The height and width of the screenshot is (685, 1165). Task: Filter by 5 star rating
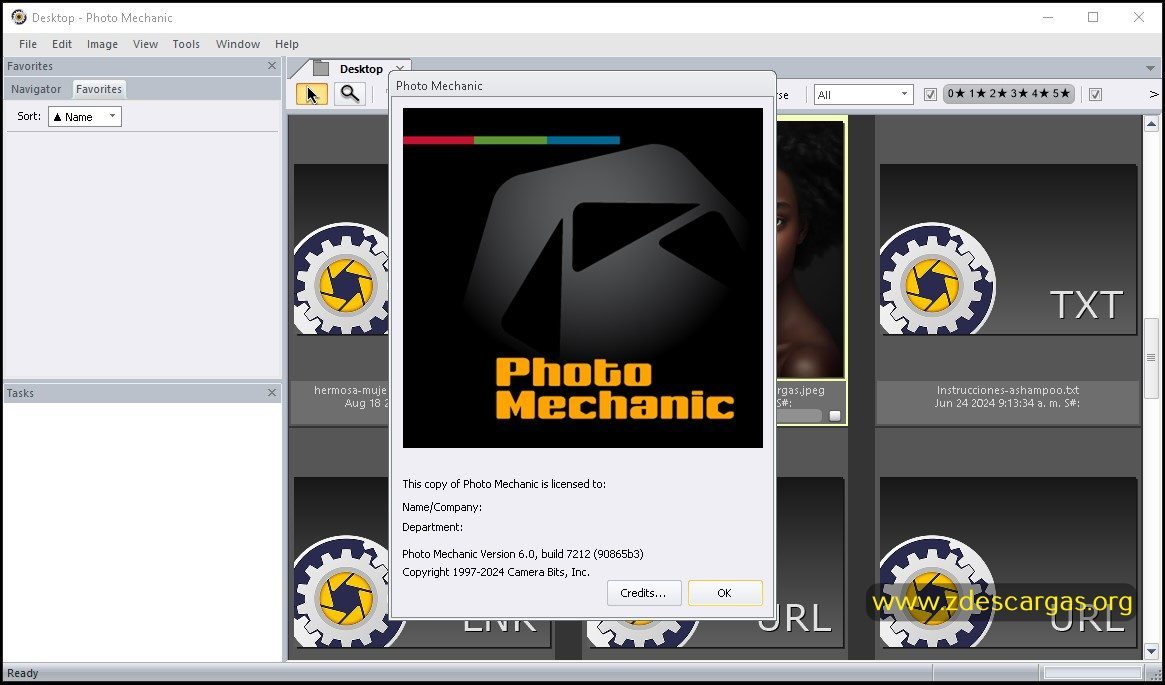1061,94
